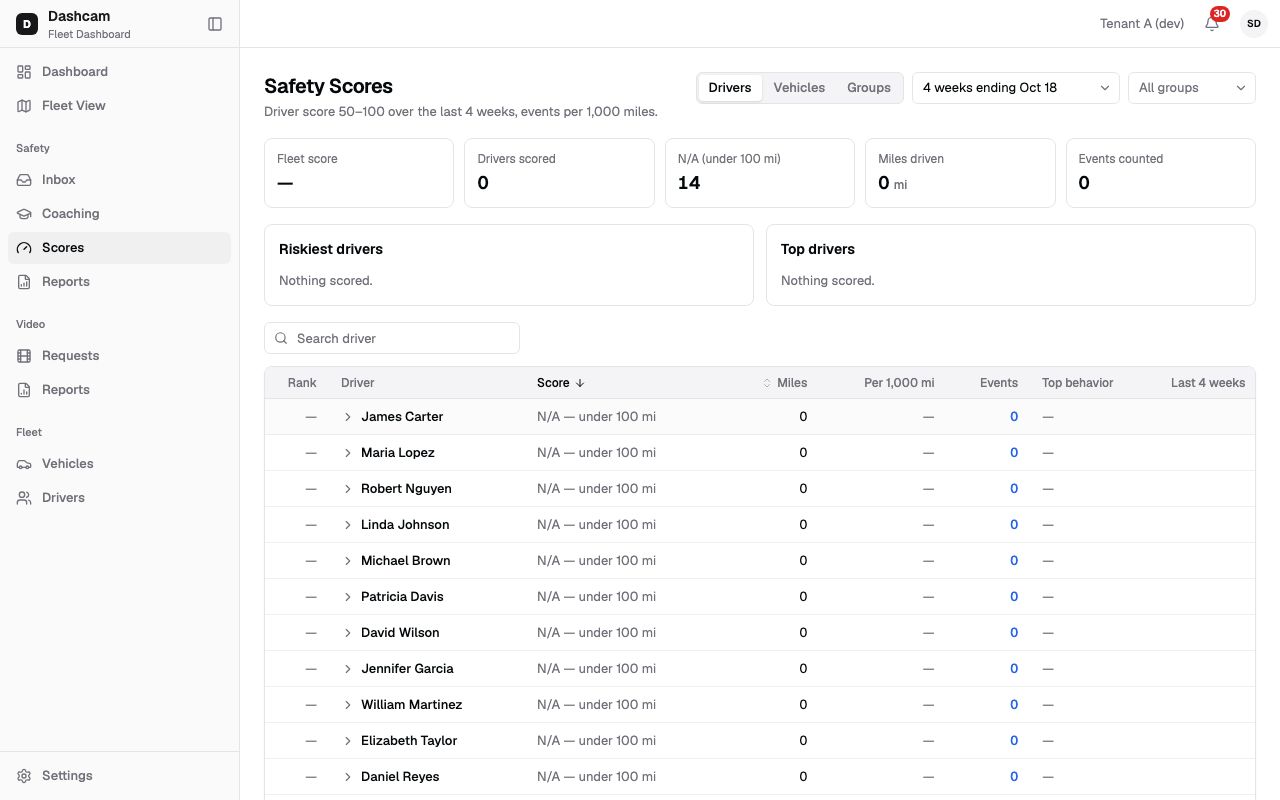The image size is (1280, 800).
Task: Open the All groups dropdown
Action: pos(1192,88)
